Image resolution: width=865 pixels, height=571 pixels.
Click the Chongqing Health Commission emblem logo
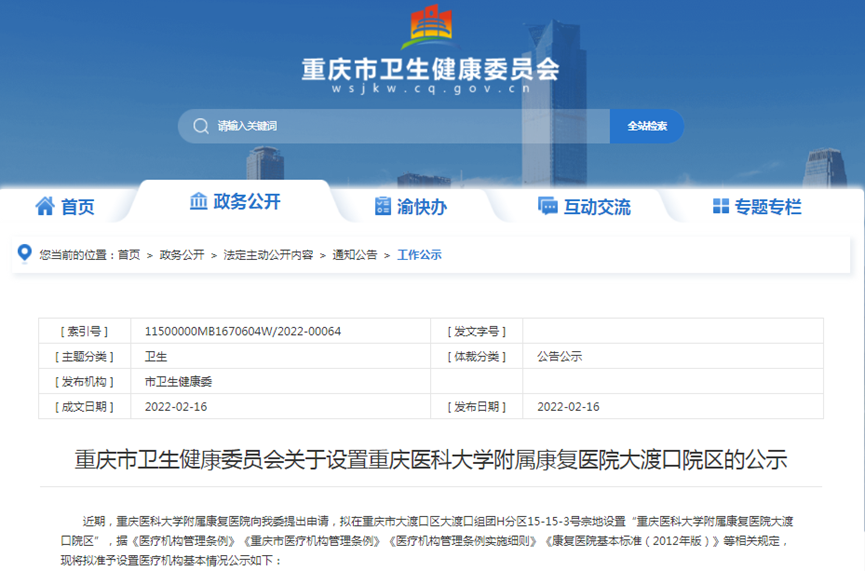[x=430, y=26]
